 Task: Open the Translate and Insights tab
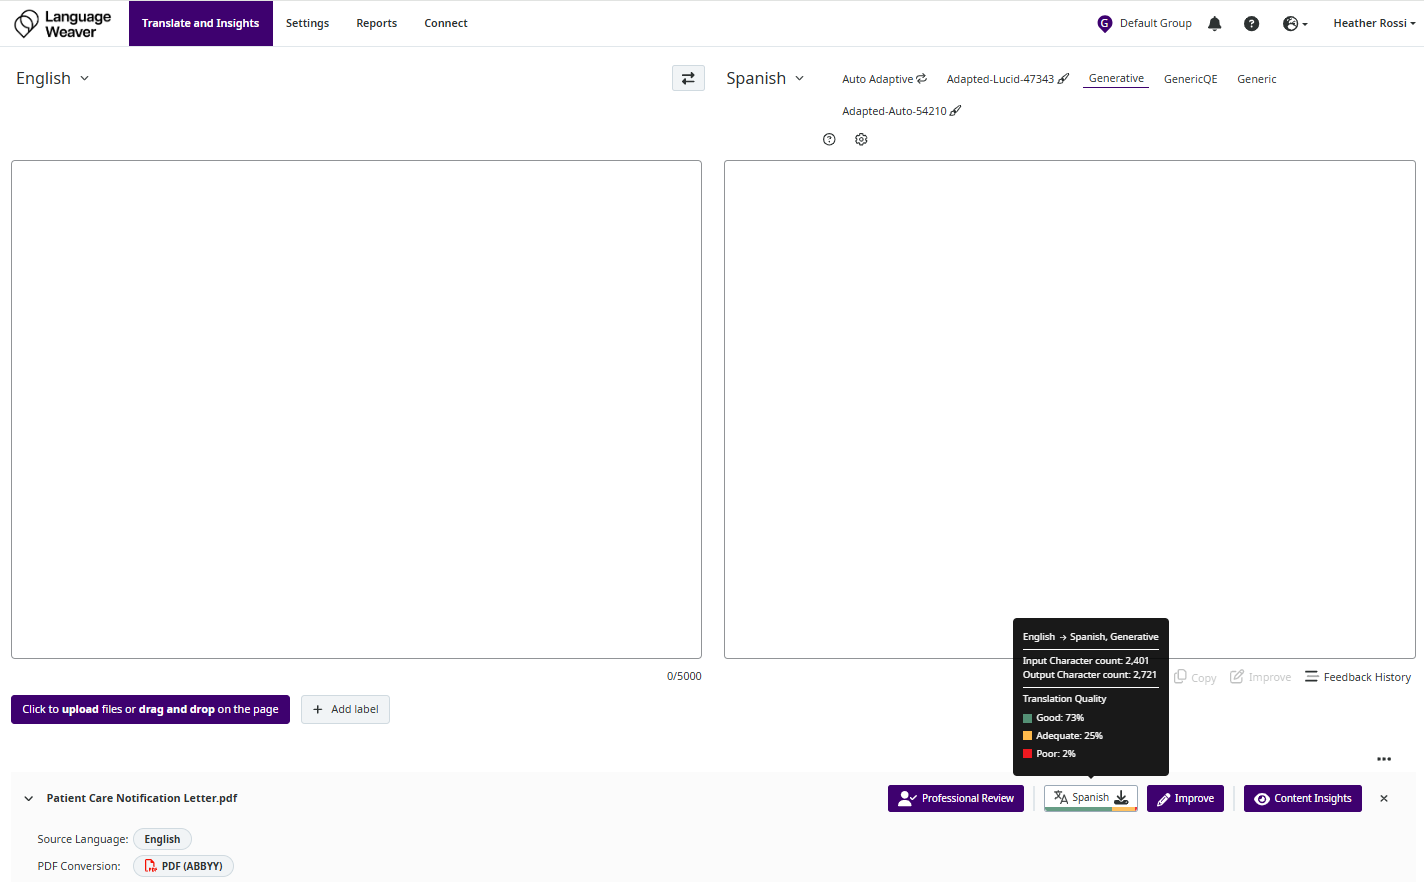pyautogui.click(x=200, y=23)
